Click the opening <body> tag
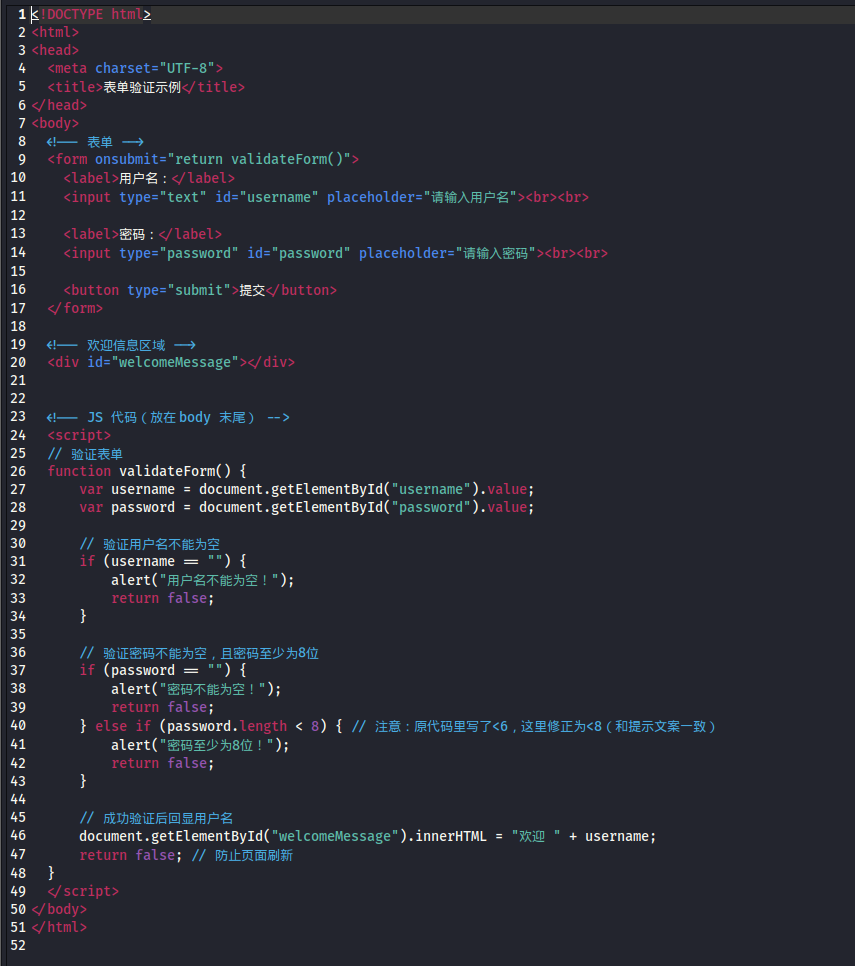855x966 pixels. (x=55, y=123)
